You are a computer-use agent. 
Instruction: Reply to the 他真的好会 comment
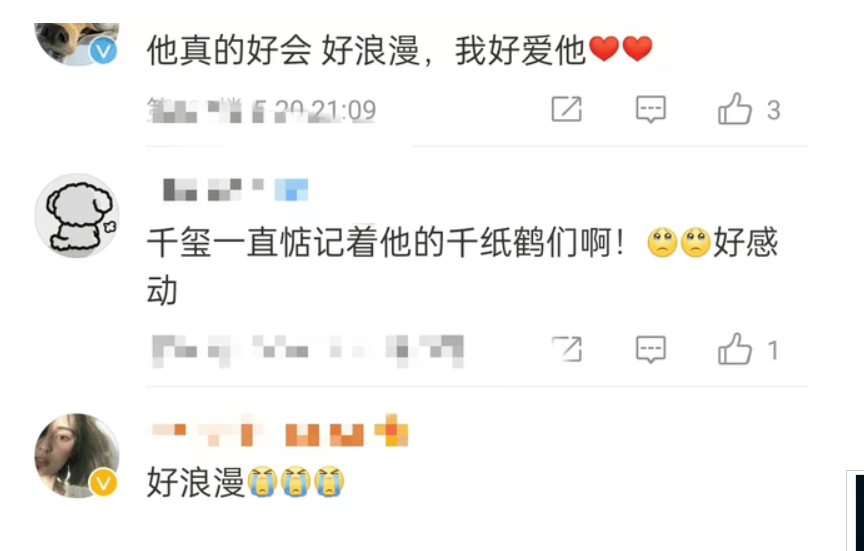(651, 109)
